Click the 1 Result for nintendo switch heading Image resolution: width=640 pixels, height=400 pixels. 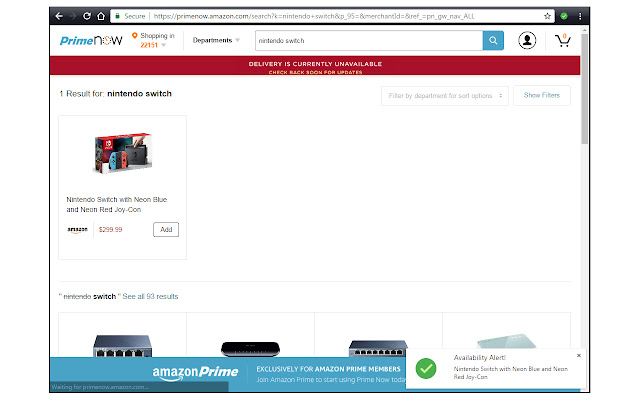click(116, 93)
